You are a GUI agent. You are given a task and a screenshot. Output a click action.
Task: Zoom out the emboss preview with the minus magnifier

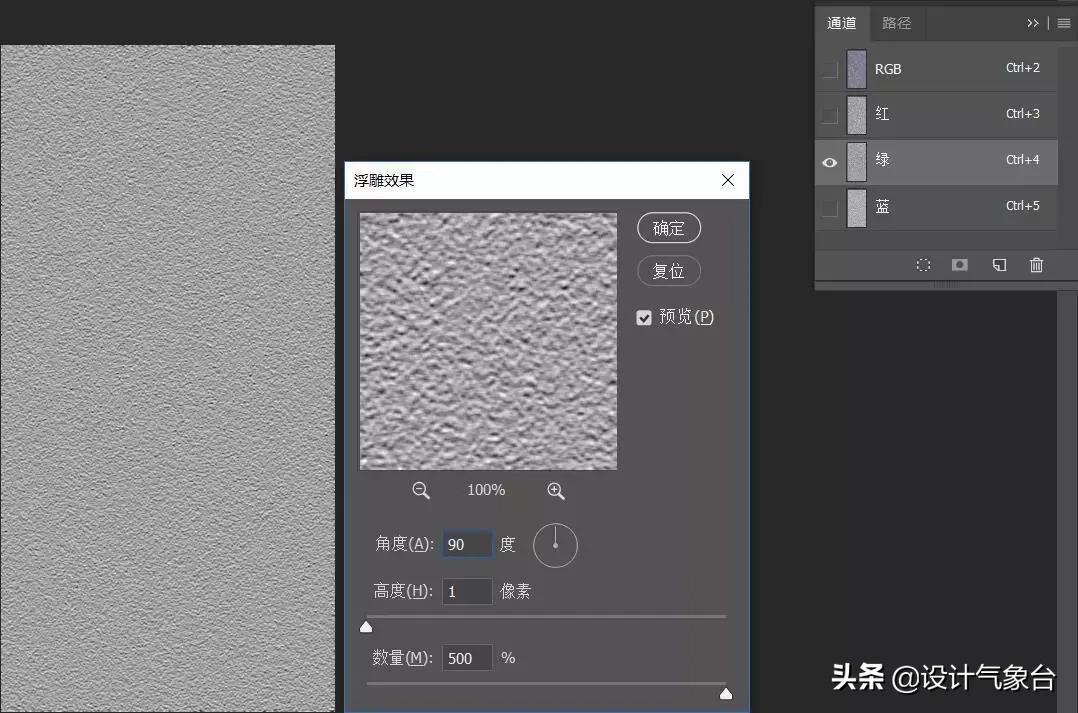pos(421,490)
